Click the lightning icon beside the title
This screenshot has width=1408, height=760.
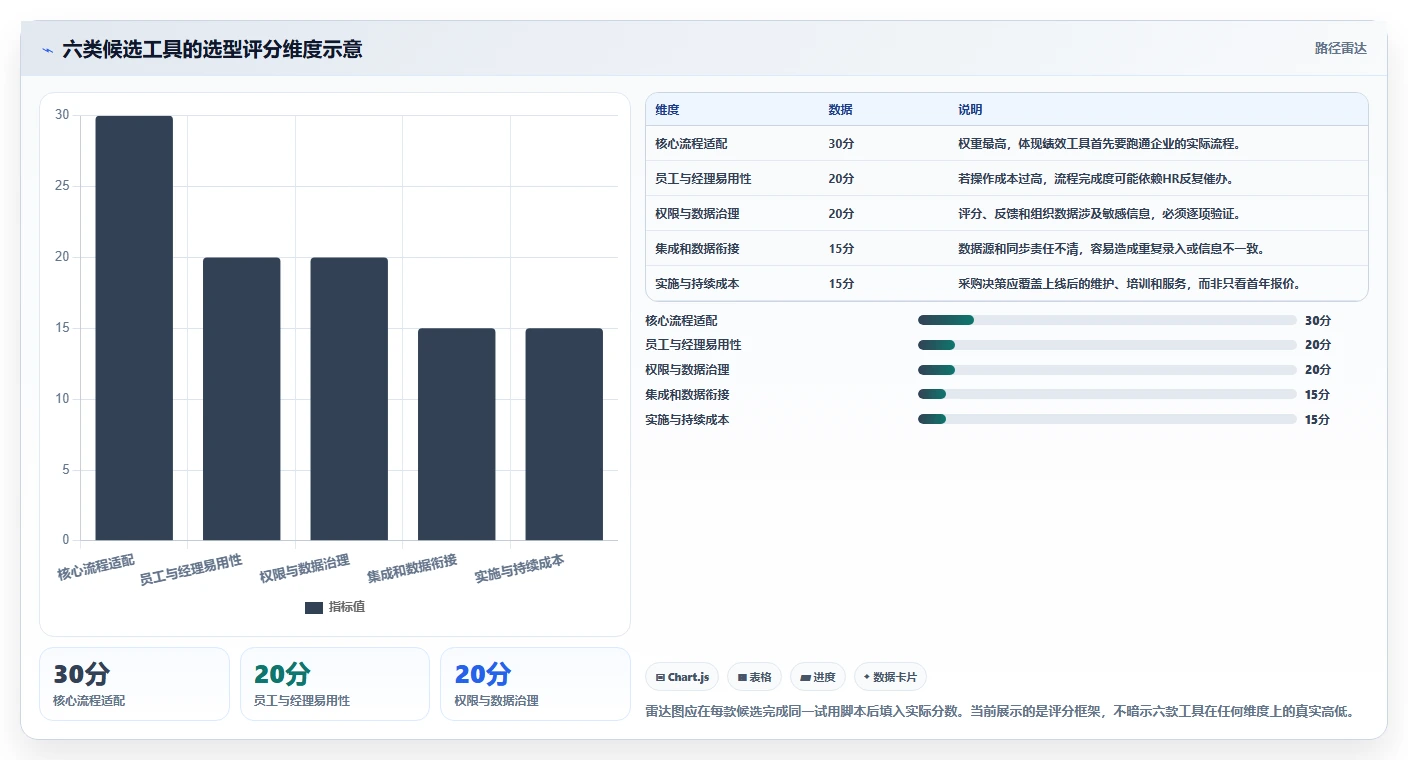click(x=47, y=49)
